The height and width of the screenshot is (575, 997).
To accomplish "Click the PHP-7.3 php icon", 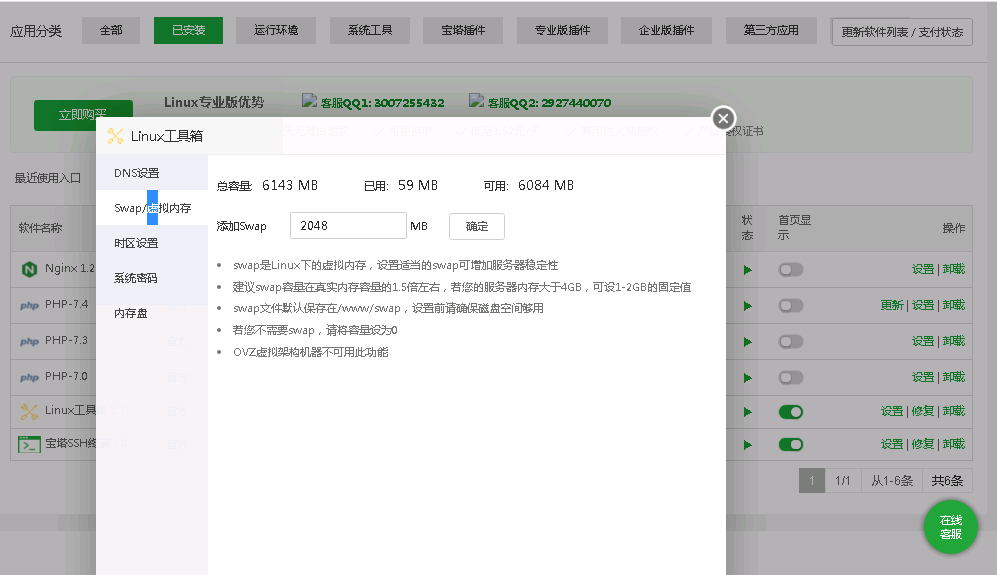I will pyautogui.click(x=29, y=342).
